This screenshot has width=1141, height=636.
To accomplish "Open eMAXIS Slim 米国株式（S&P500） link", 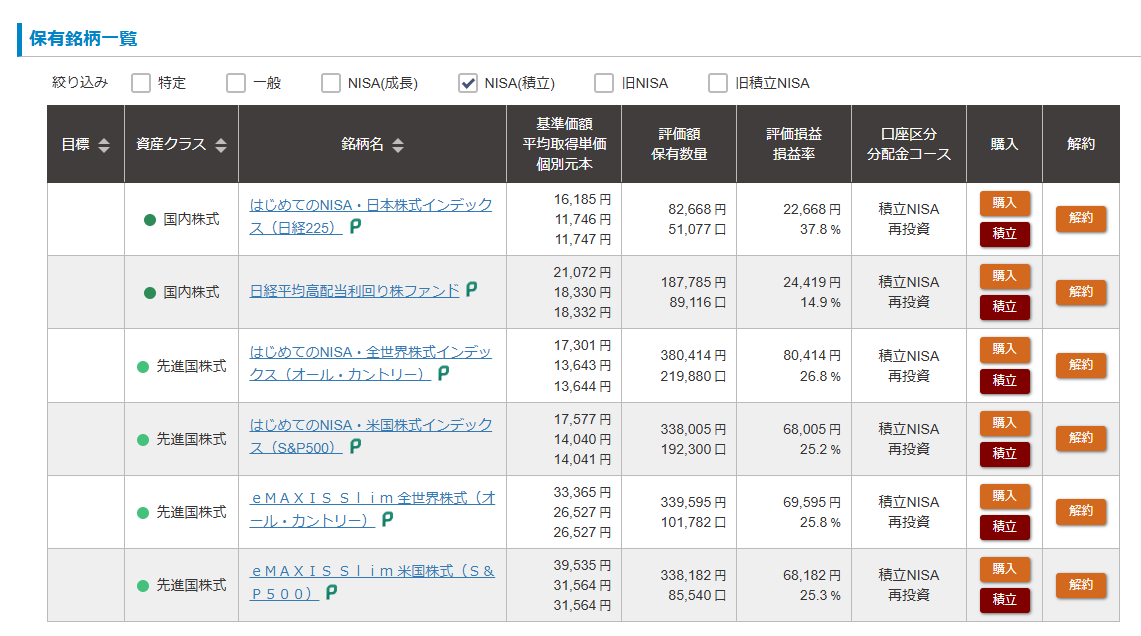I will pos(372,582).
